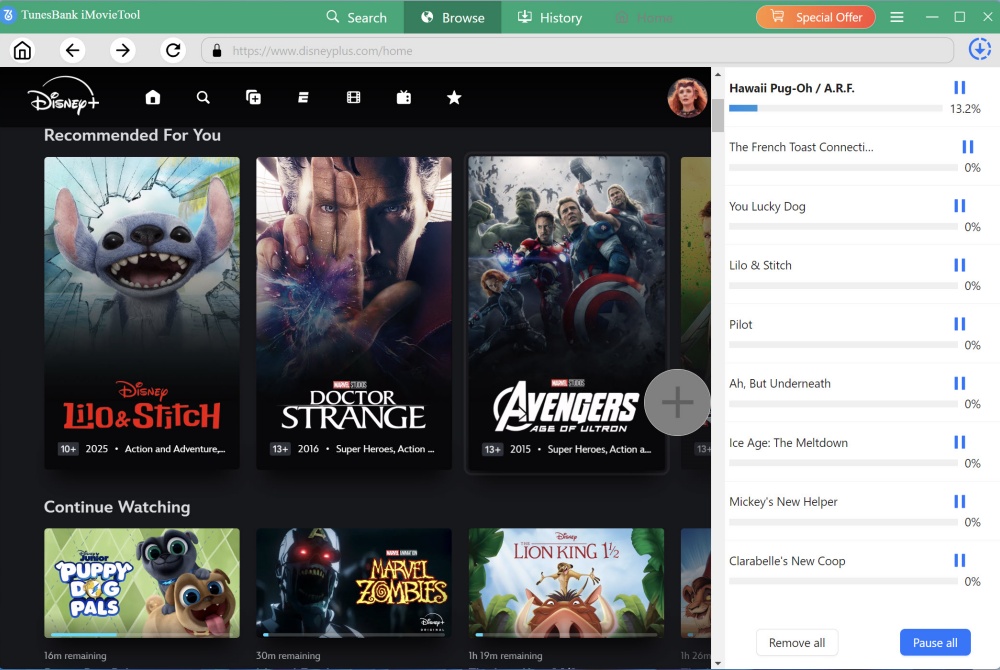Viewport: 1000px width, 670px height.
Task: Pause the Ice Age: The Meltdown download
Action: coord(960,442)
